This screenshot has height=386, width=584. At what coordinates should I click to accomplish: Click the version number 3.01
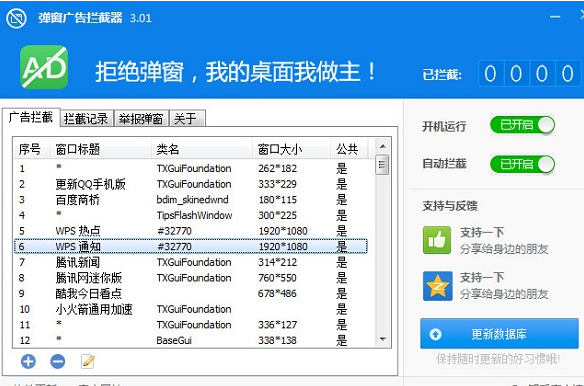tap(140, 18)
